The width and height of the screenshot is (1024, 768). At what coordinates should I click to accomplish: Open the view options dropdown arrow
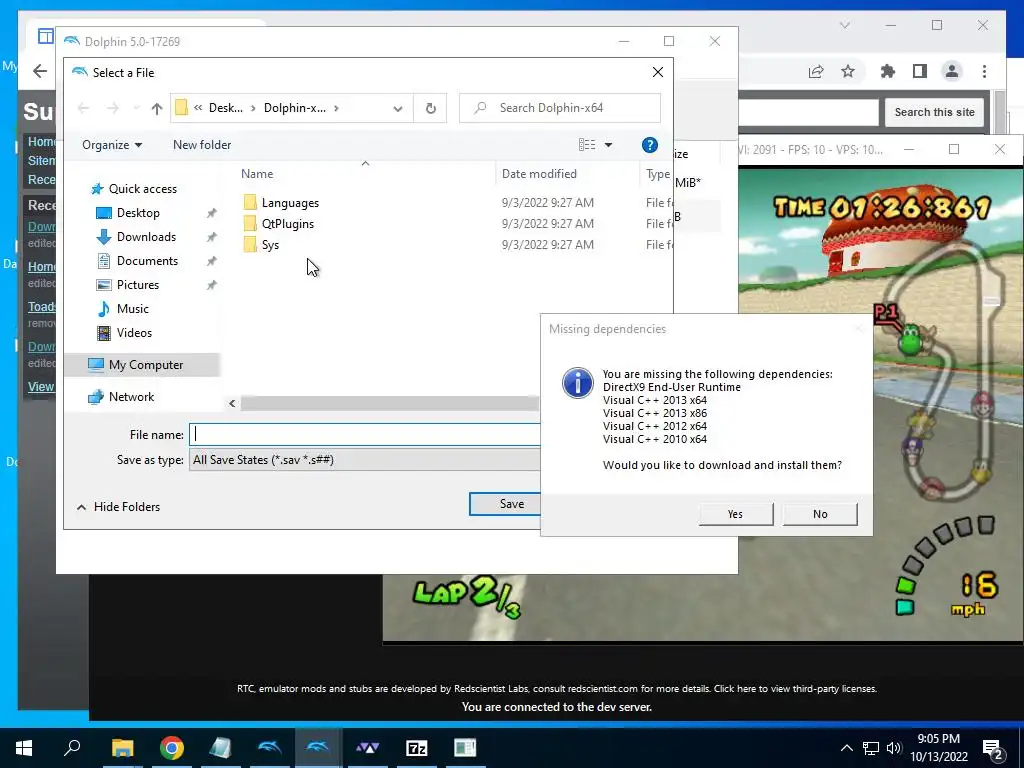pos(608,145)
